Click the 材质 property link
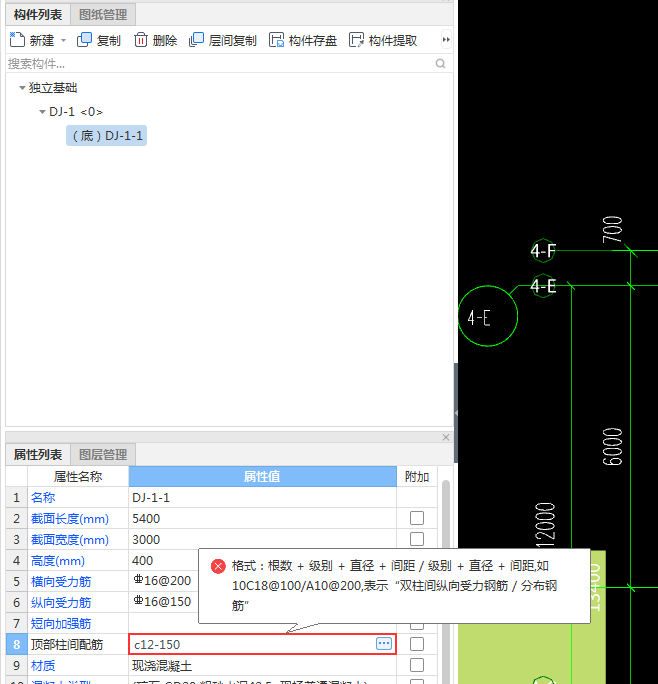 (x=43, y=665)
